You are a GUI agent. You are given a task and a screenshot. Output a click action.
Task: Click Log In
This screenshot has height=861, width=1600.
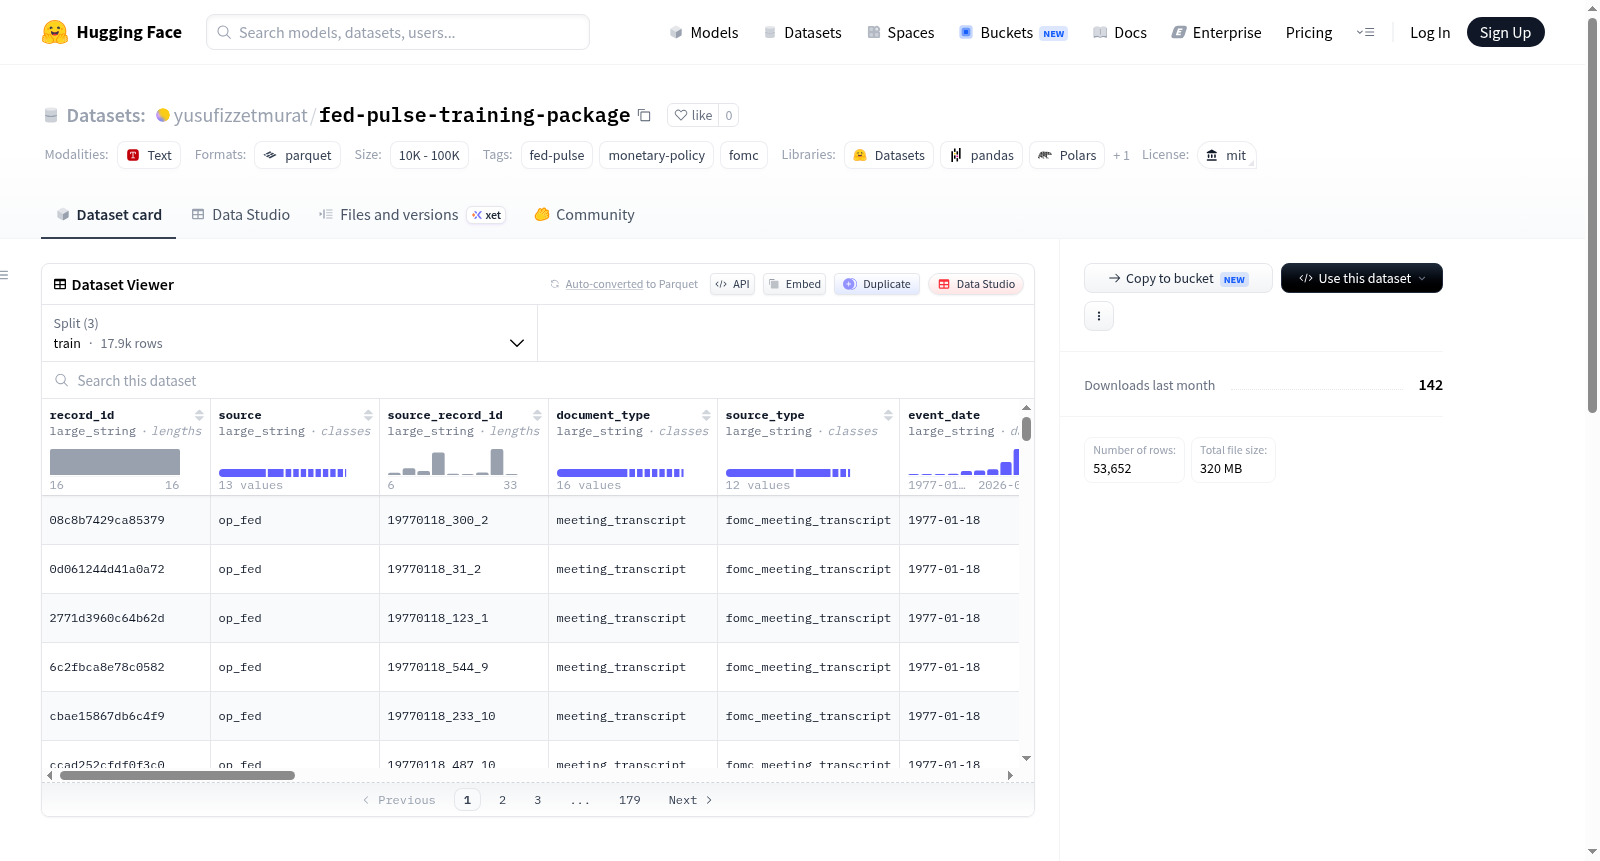pos(1430,32)
